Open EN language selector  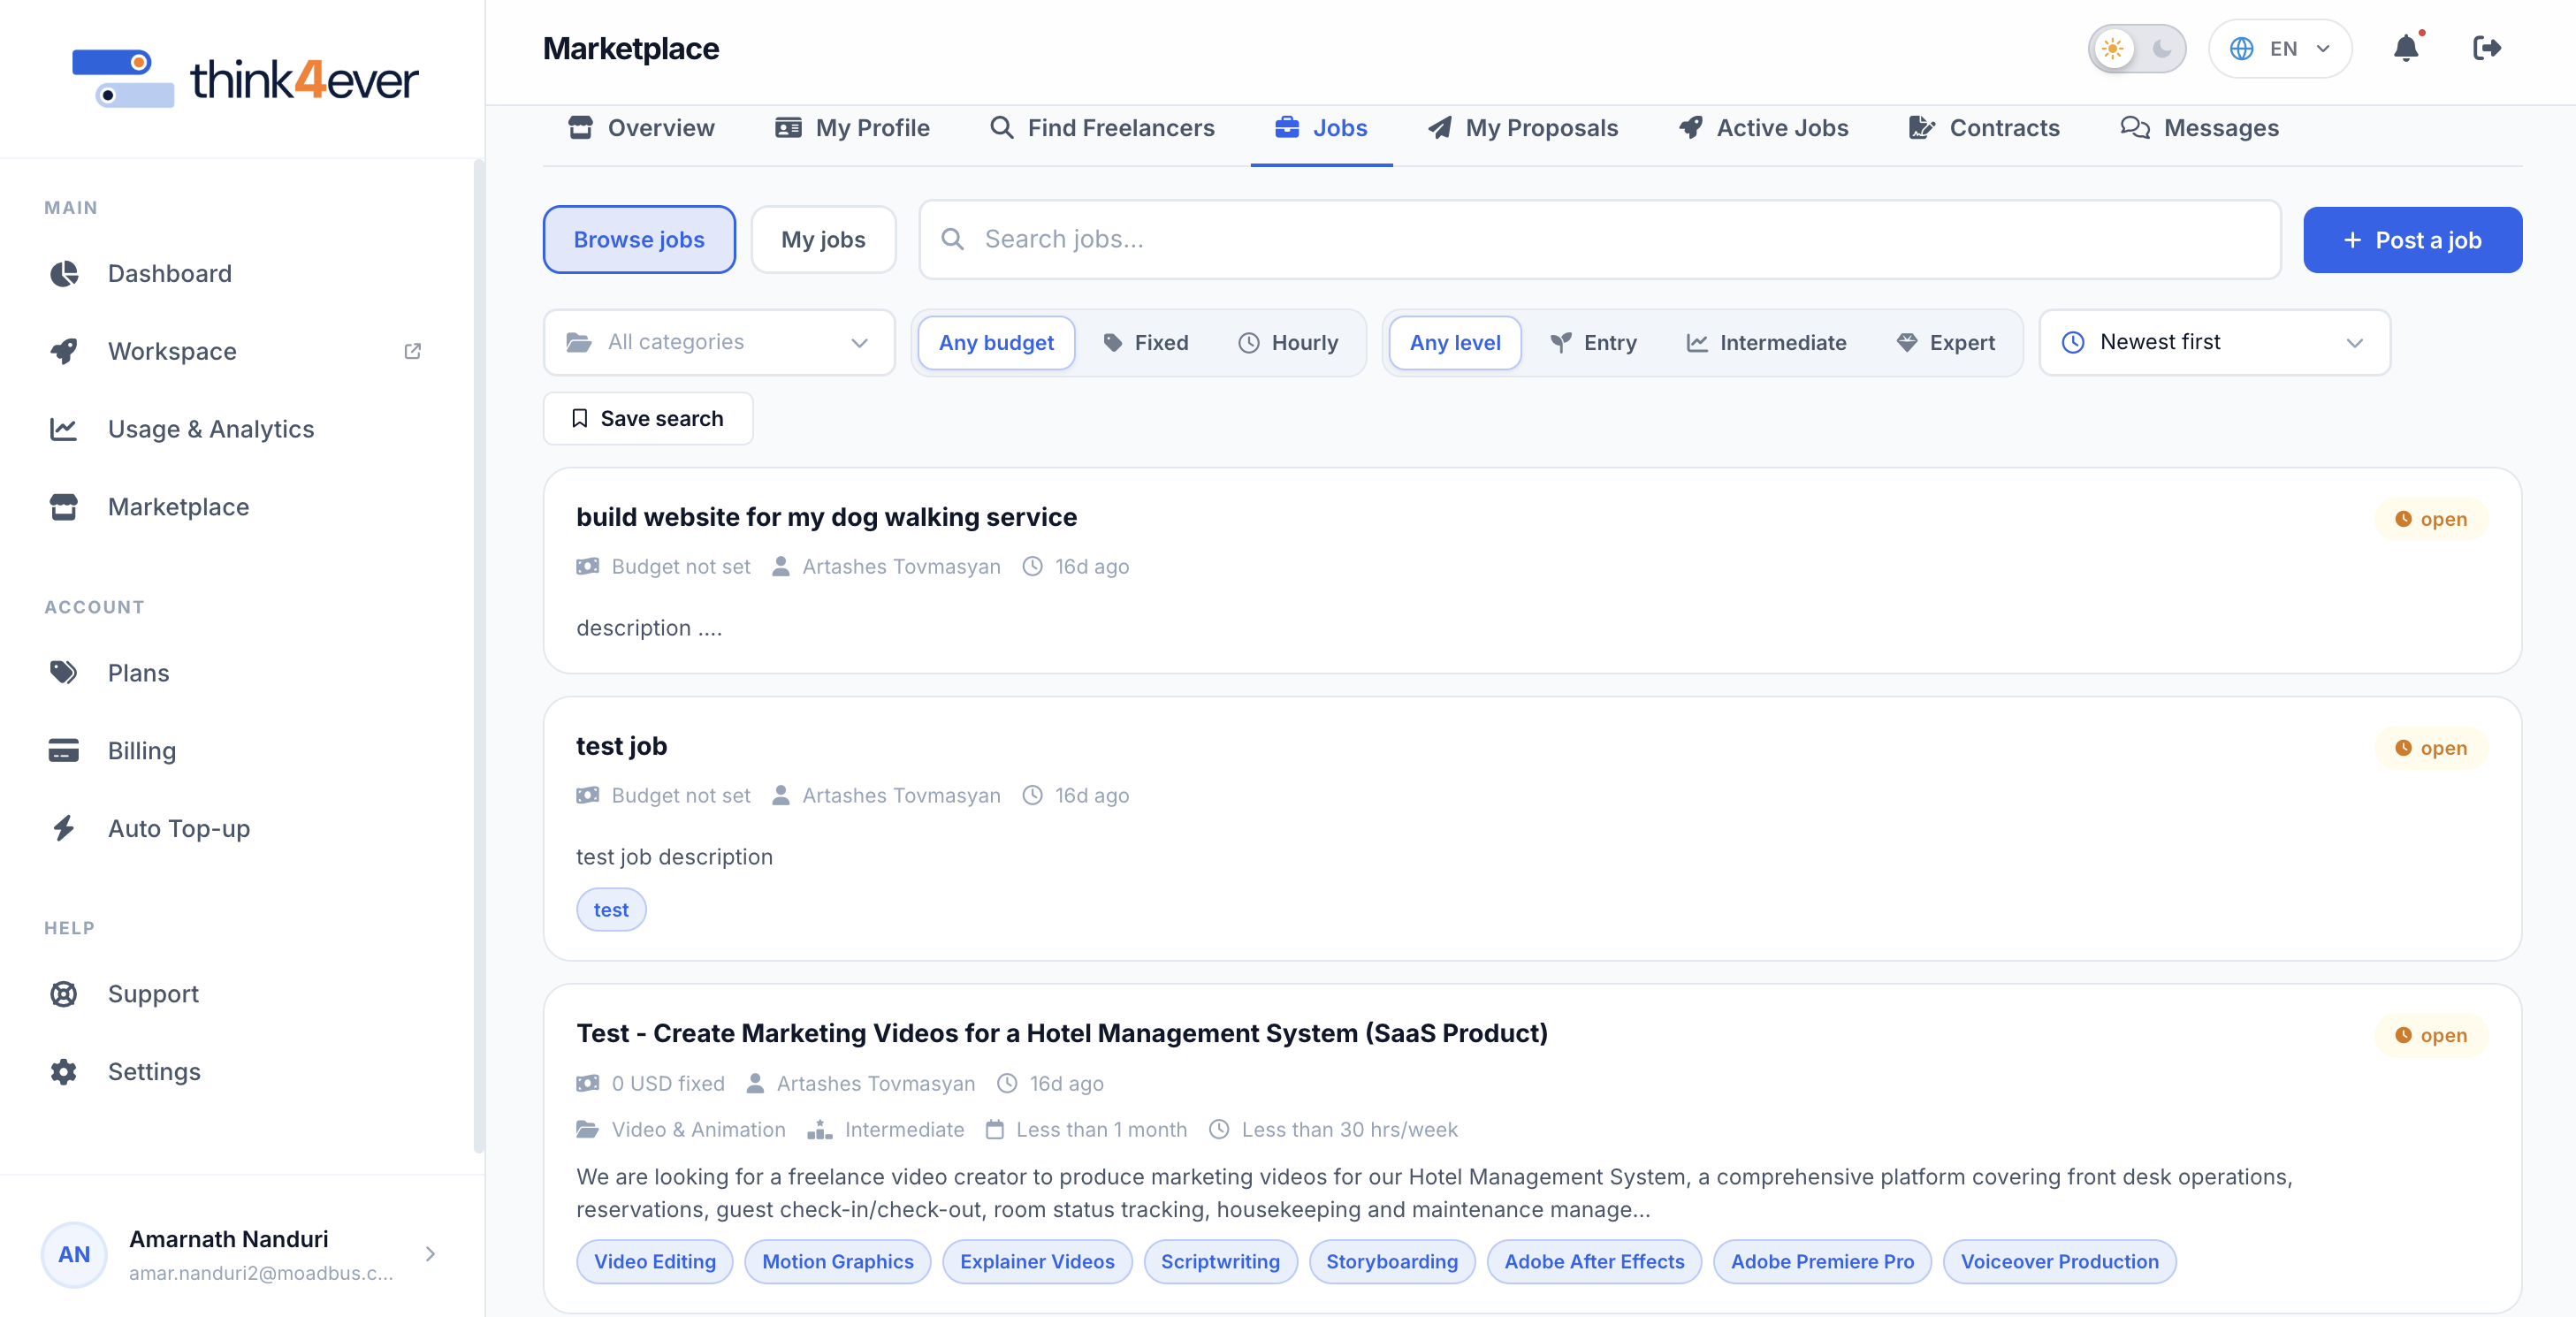[2280, 48]
